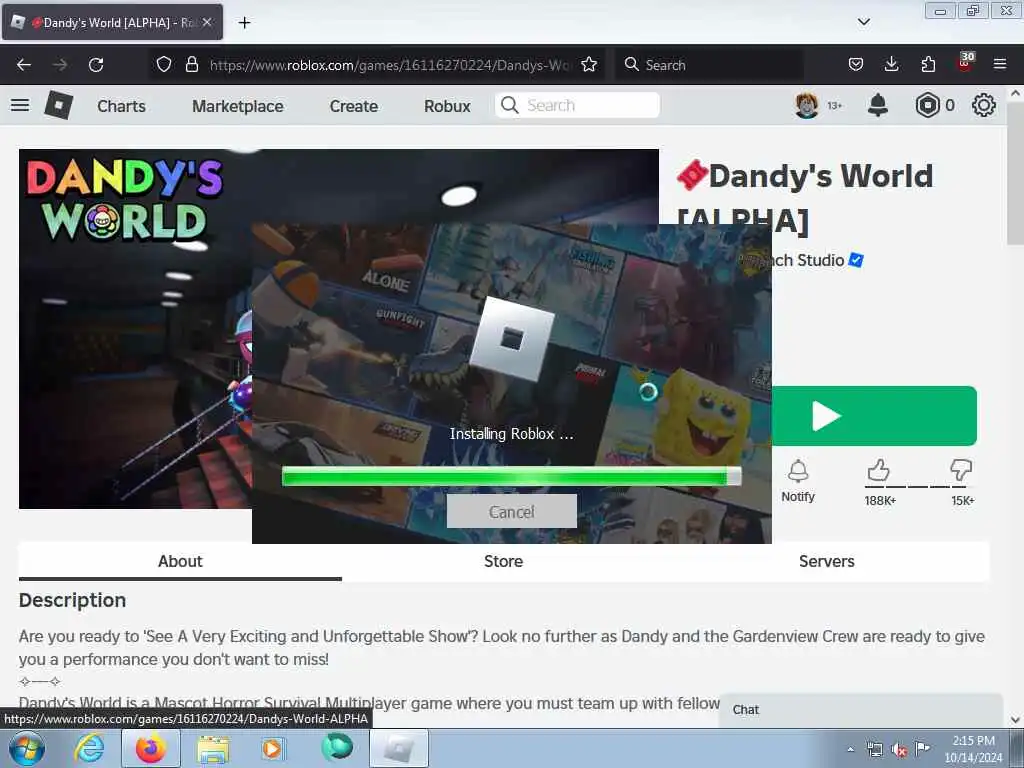The image size is (1024, 768).
Task: Open the Roblox installer taskbar item
Action: coord(399,748)
